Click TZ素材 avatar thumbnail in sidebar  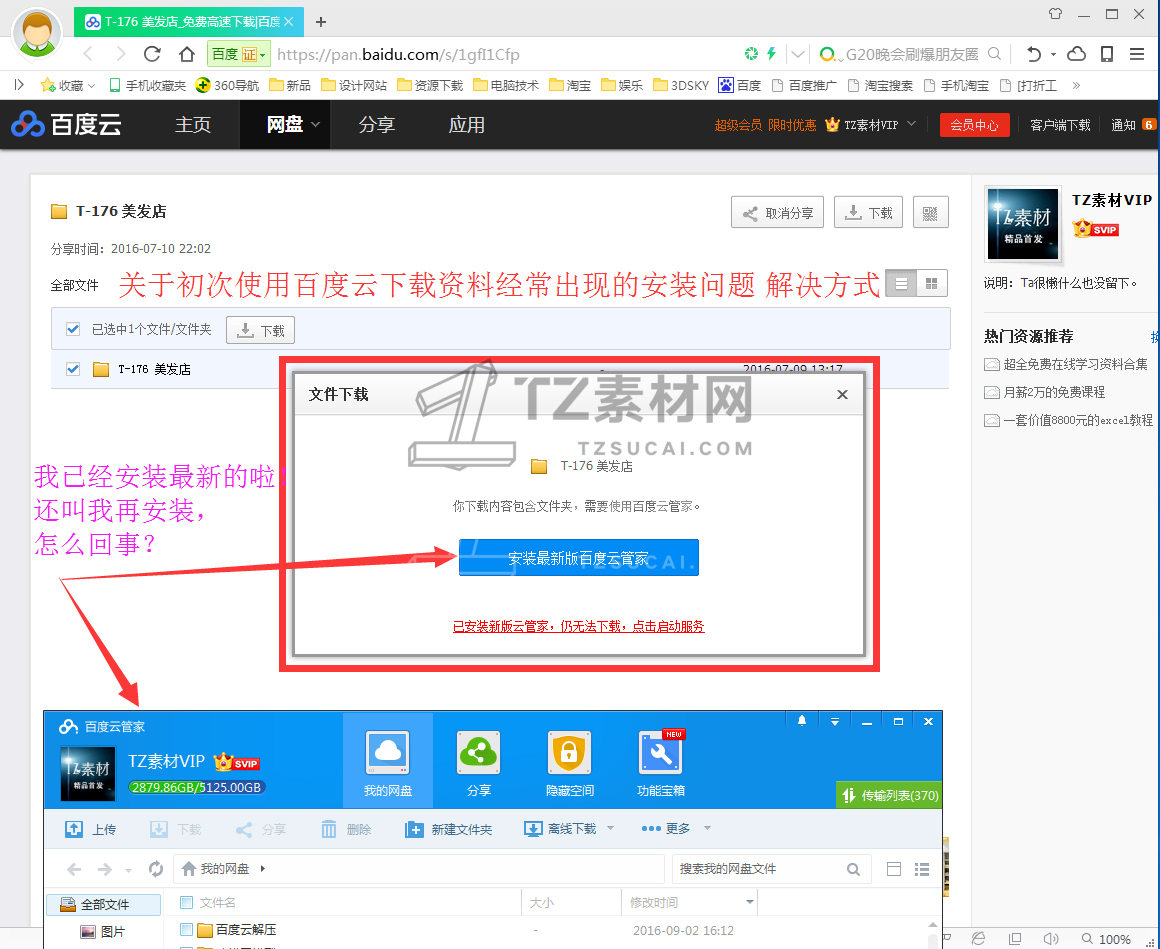tap(1023, 224)
